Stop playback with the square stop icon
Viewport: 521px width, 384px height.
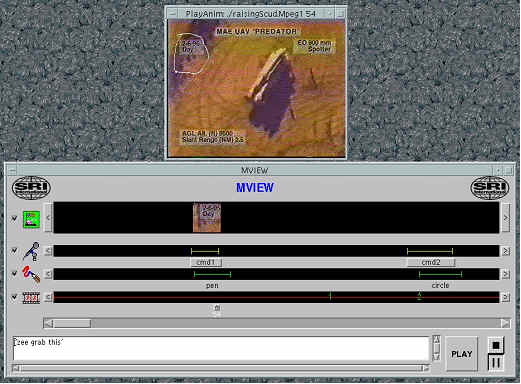tap(496, 345)
